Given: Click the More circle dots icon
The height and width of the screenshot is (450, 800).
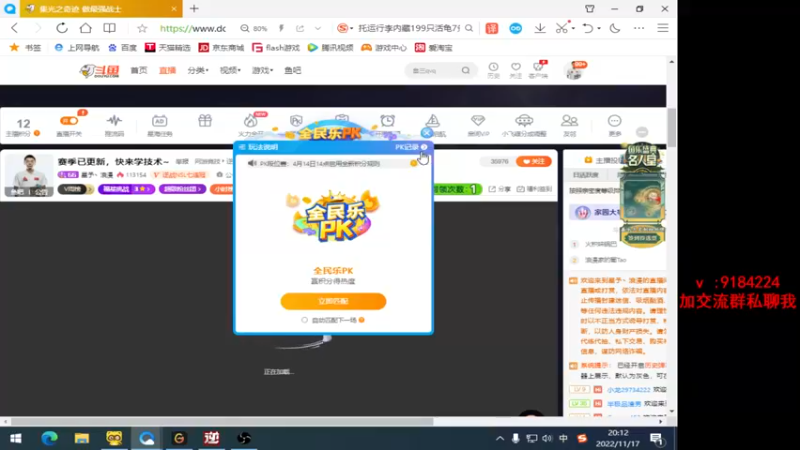Looking at the screenshot, I should 614,125.
